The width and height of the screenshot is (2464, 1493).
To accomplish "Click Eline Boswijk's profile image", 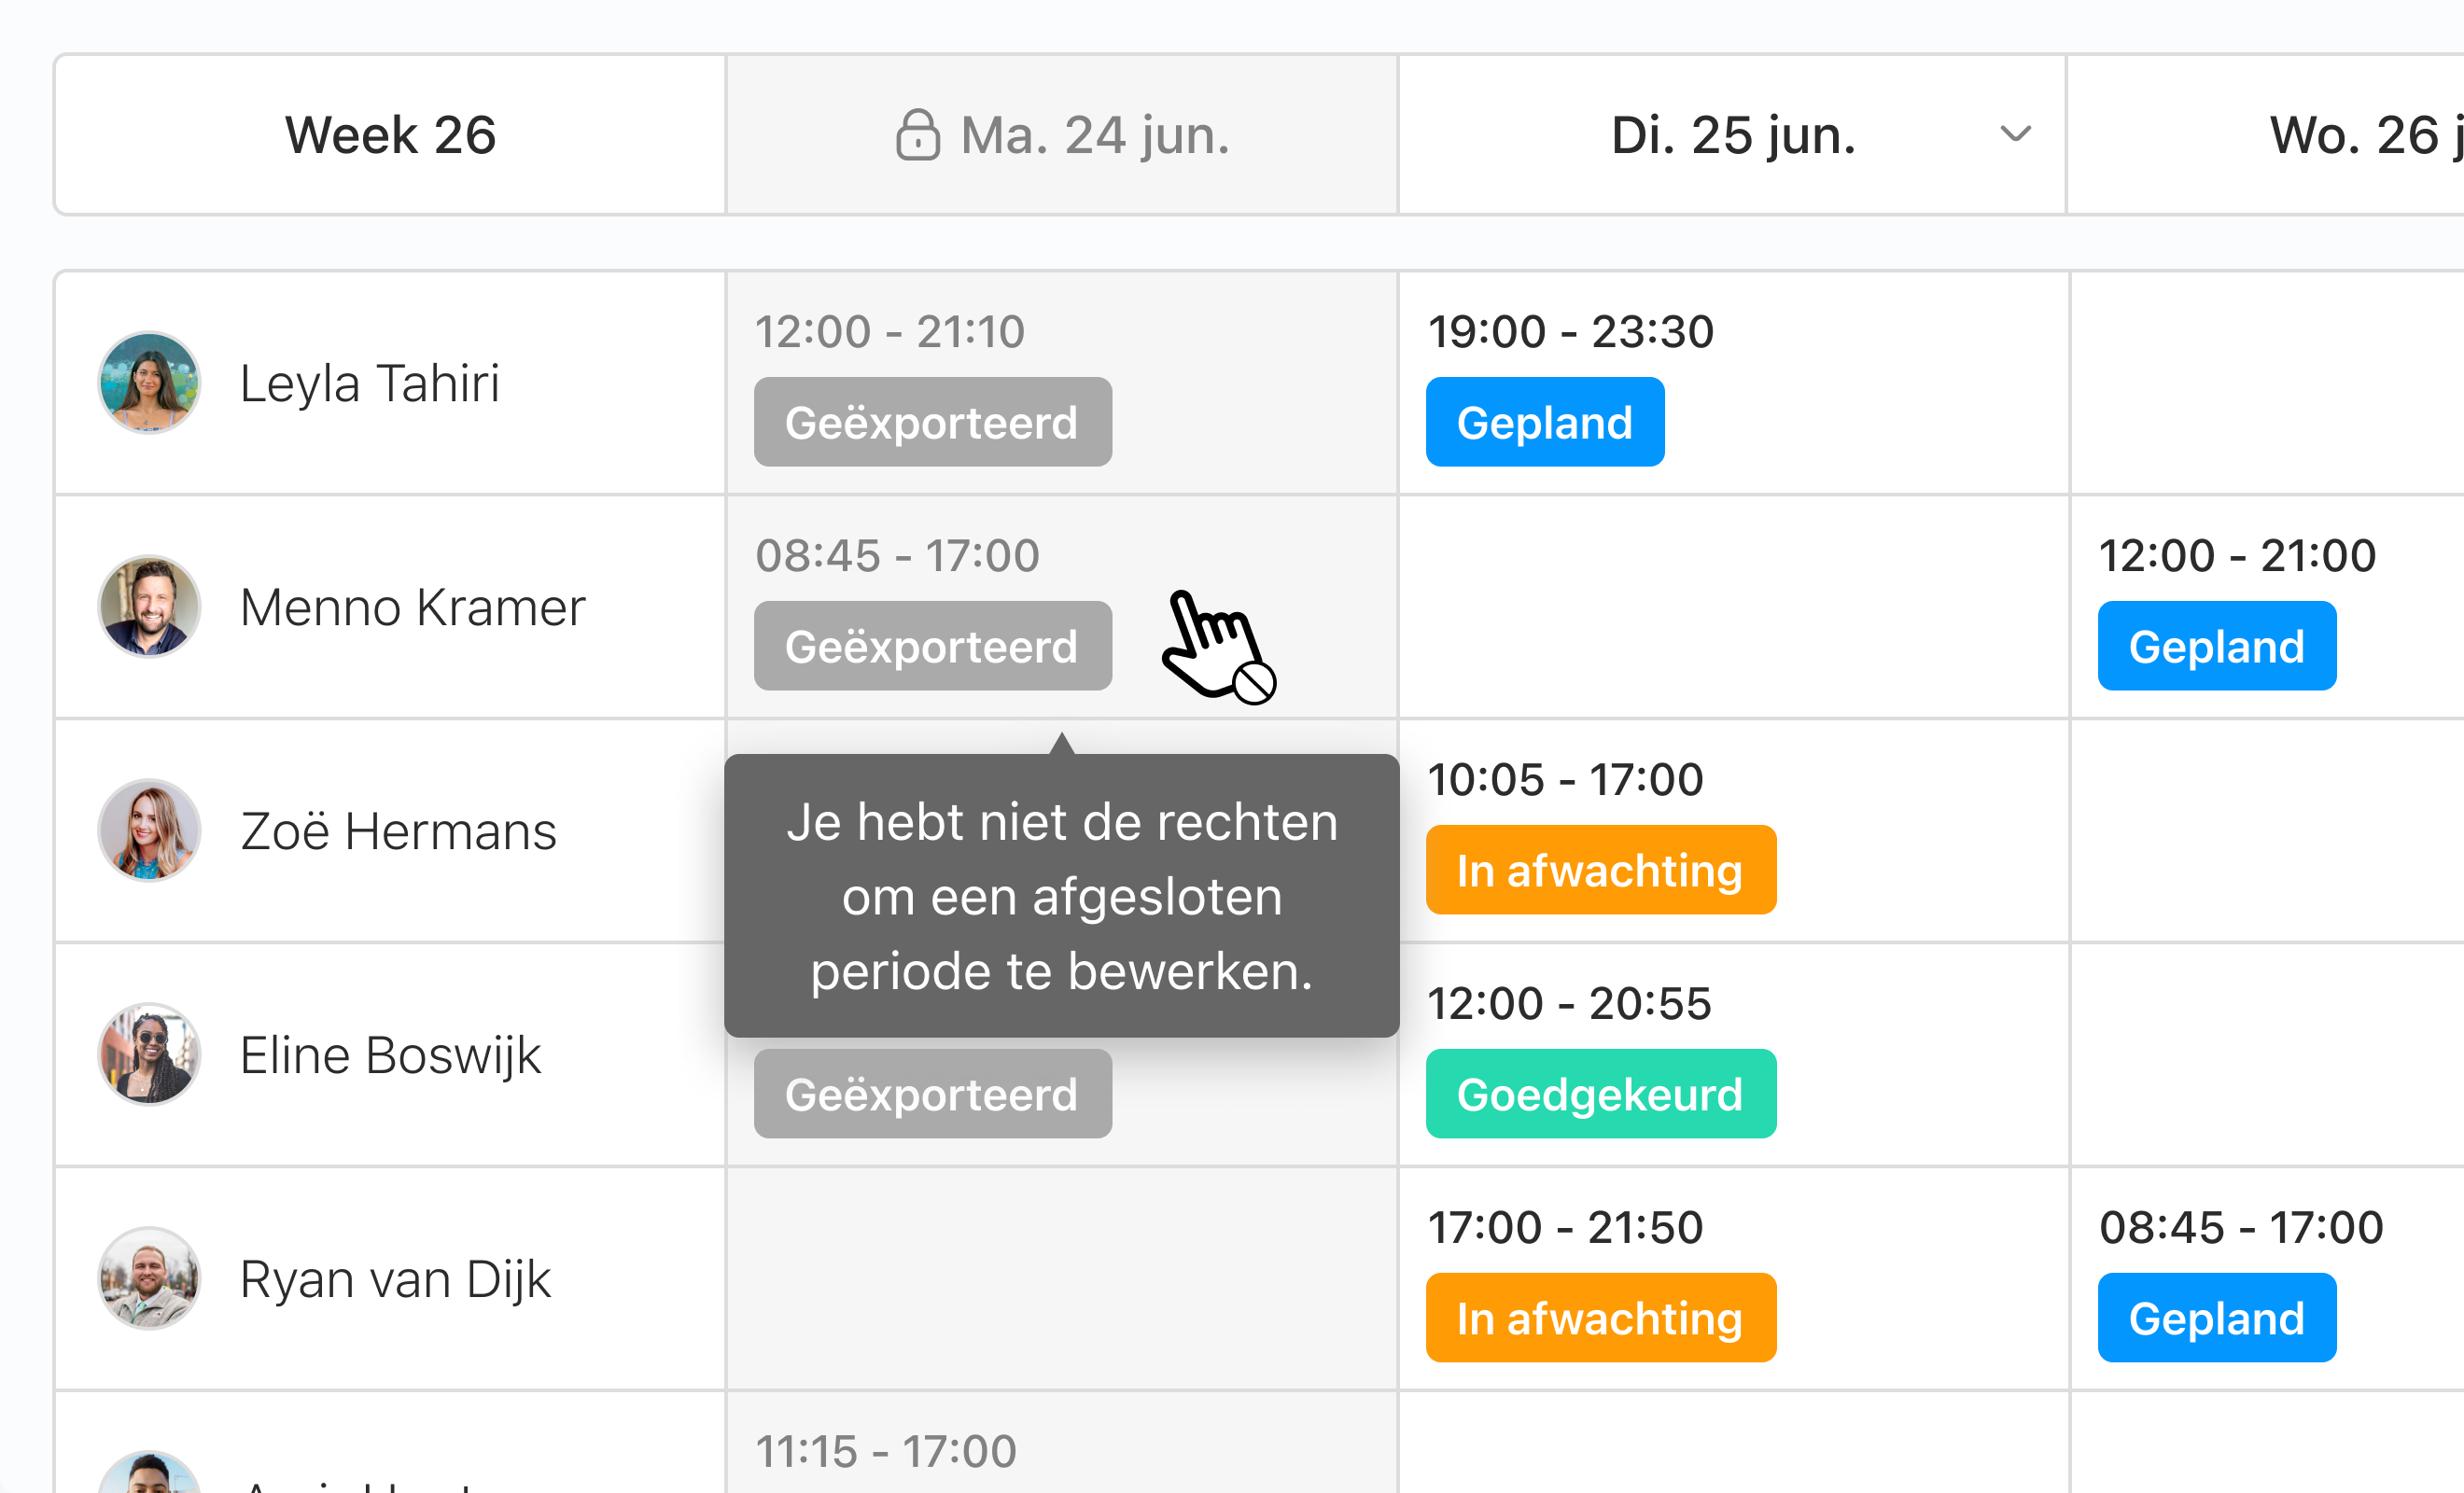I will pos(149,1054).
